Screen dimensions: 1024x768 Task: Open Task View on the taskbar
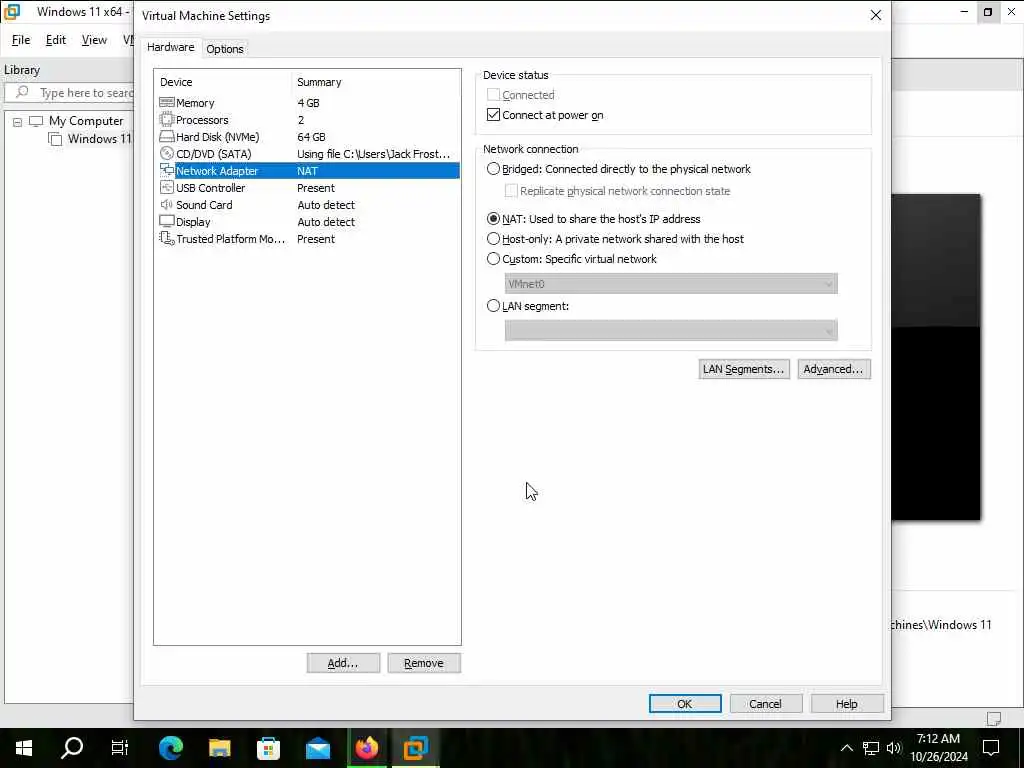120,748
